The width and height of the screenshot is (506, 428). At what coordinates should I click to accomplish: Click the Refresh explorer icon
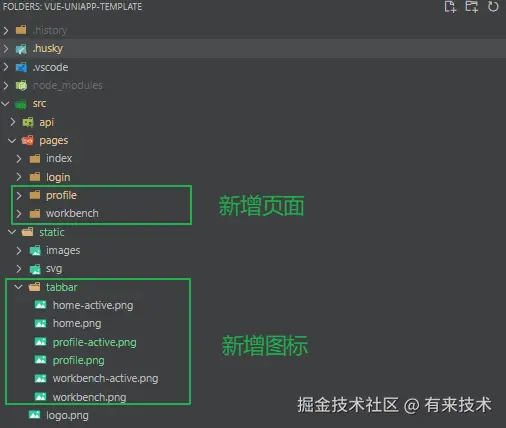tap(493, 6)
